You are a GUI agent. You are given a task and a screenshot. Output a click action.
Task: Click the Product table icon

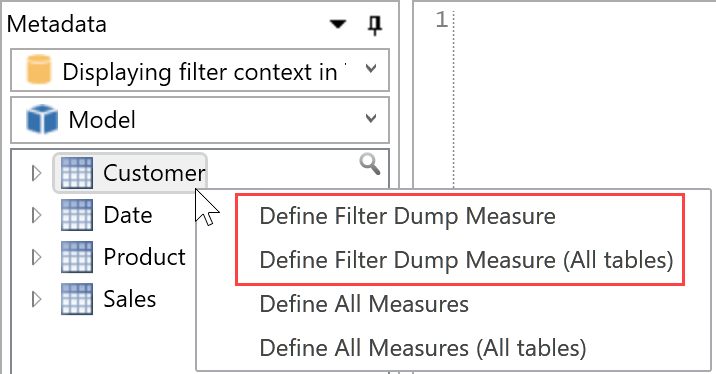(x=77, y=257)
